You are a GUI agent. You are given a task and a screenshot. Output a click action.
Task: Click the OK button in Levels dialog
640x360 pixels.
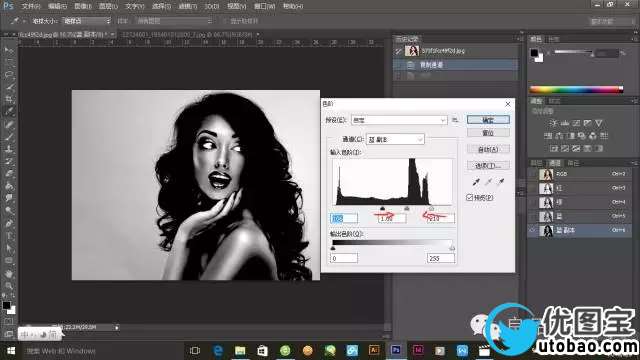[488, 120]
